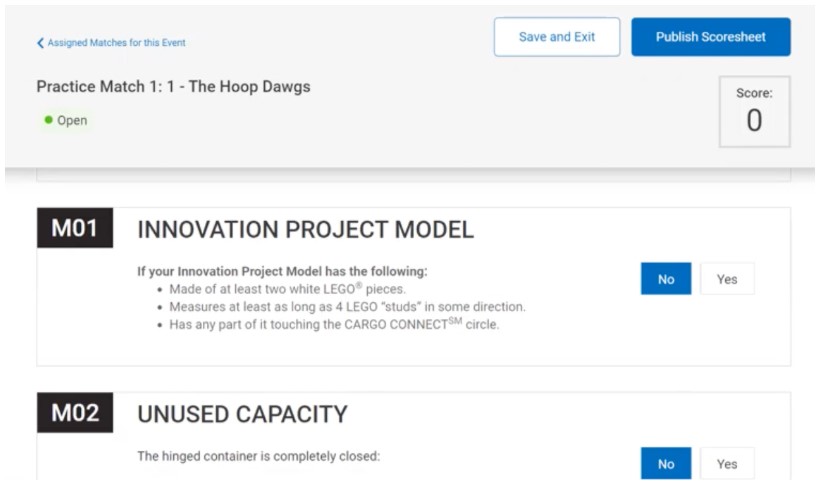Click the Open status label
Image resolution: width=819 pixels, height=483 pixels.
[72, 121]
